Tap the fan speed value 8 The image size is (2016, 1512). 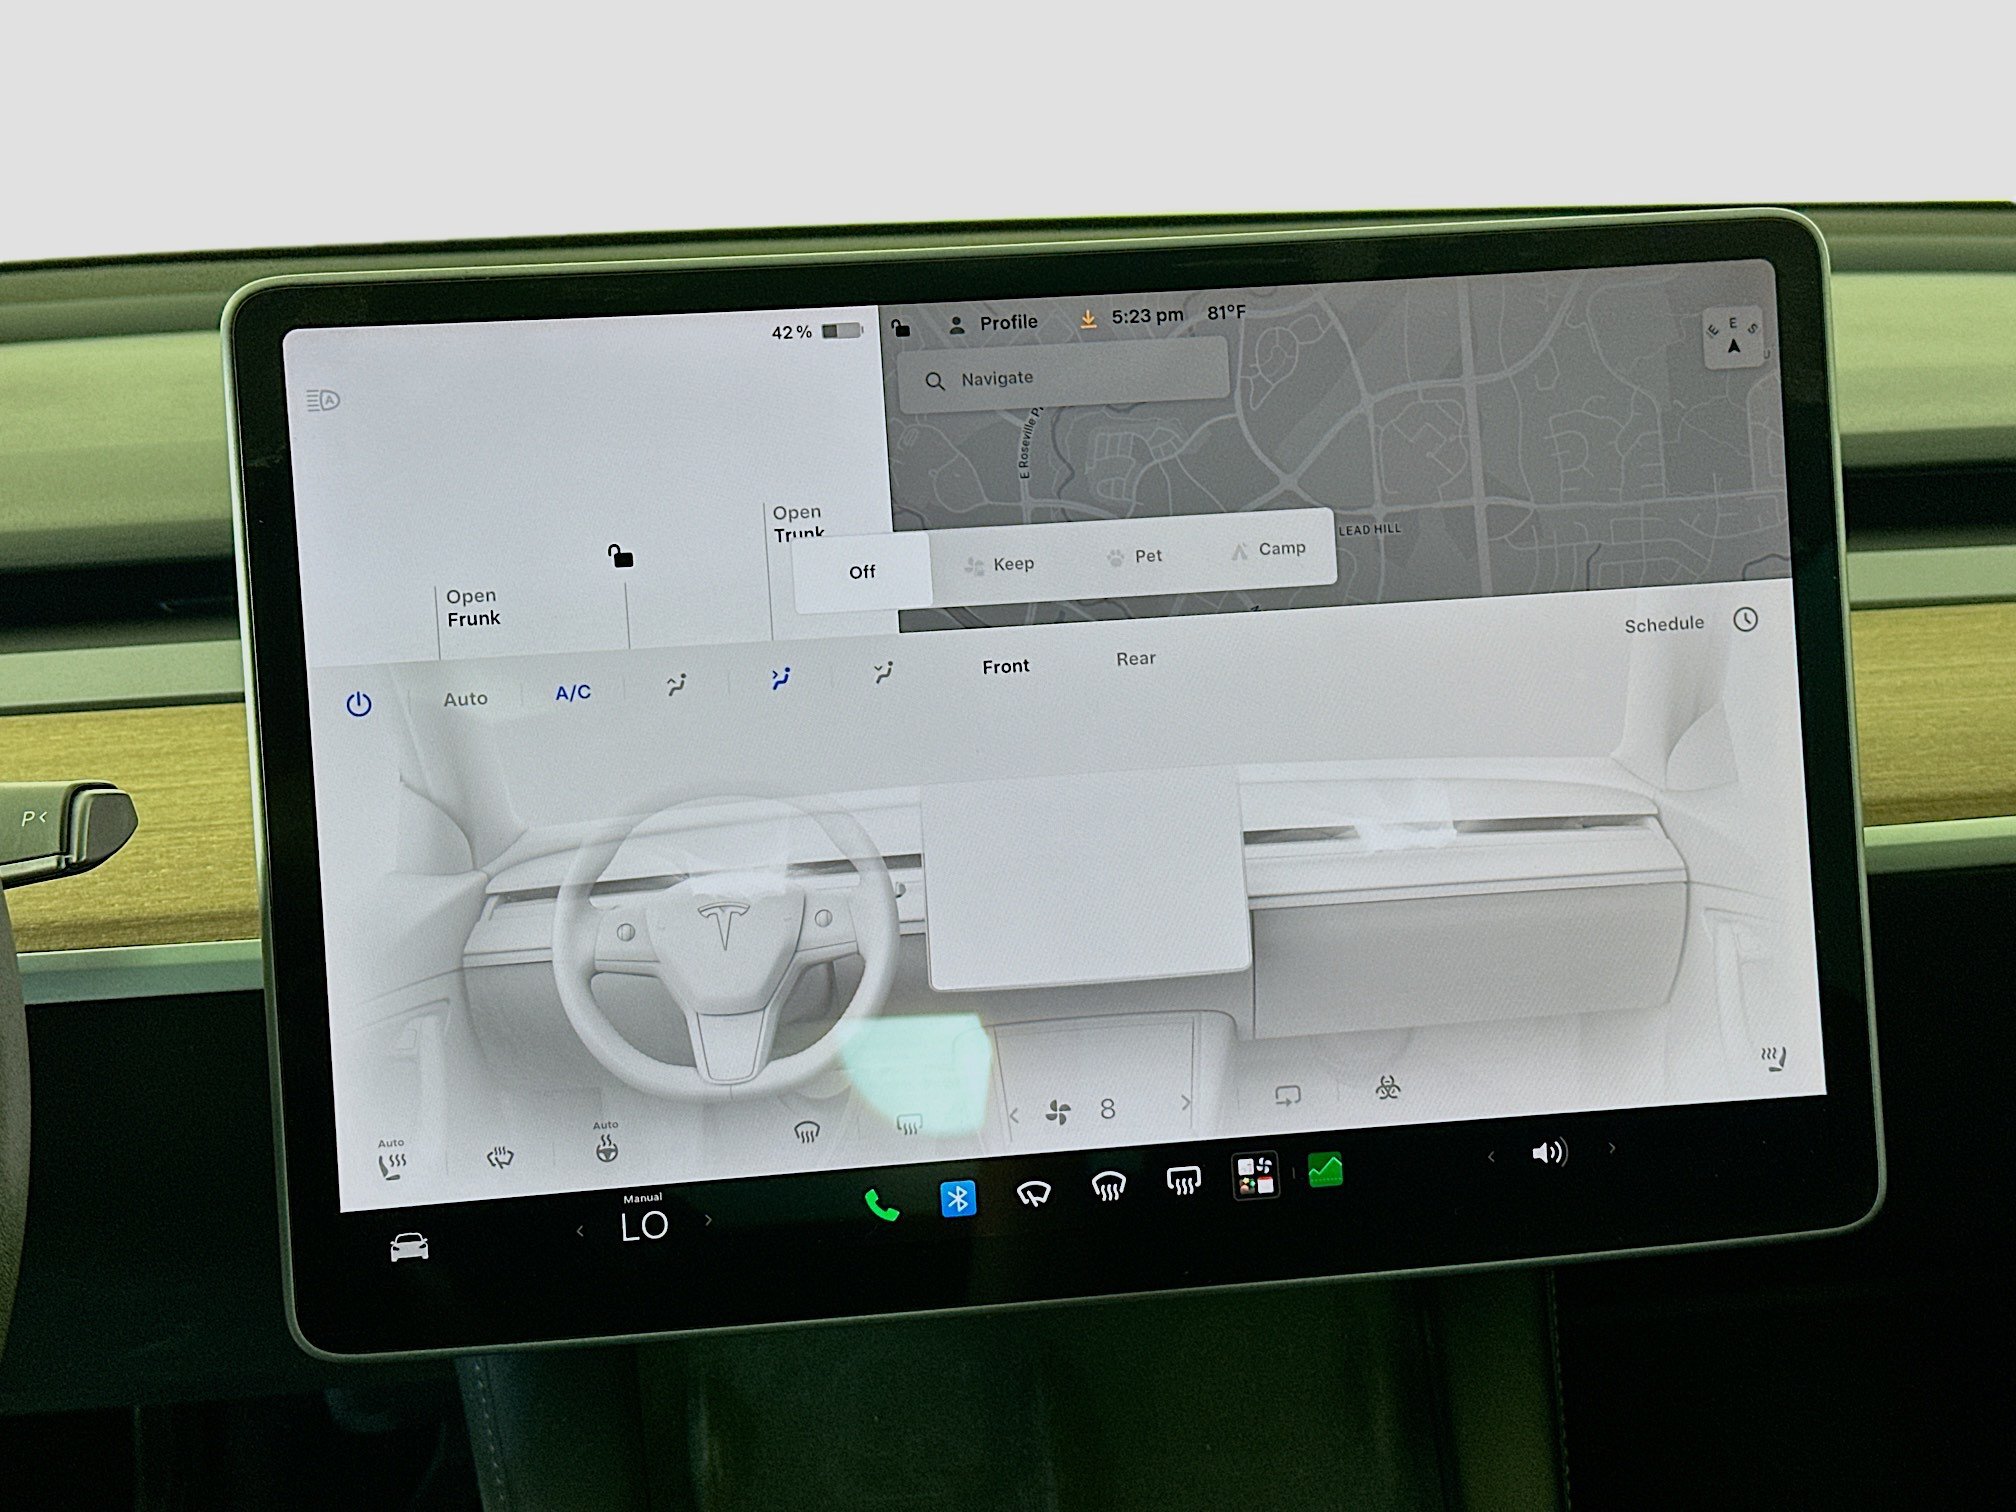[x=1107, y=1108]
